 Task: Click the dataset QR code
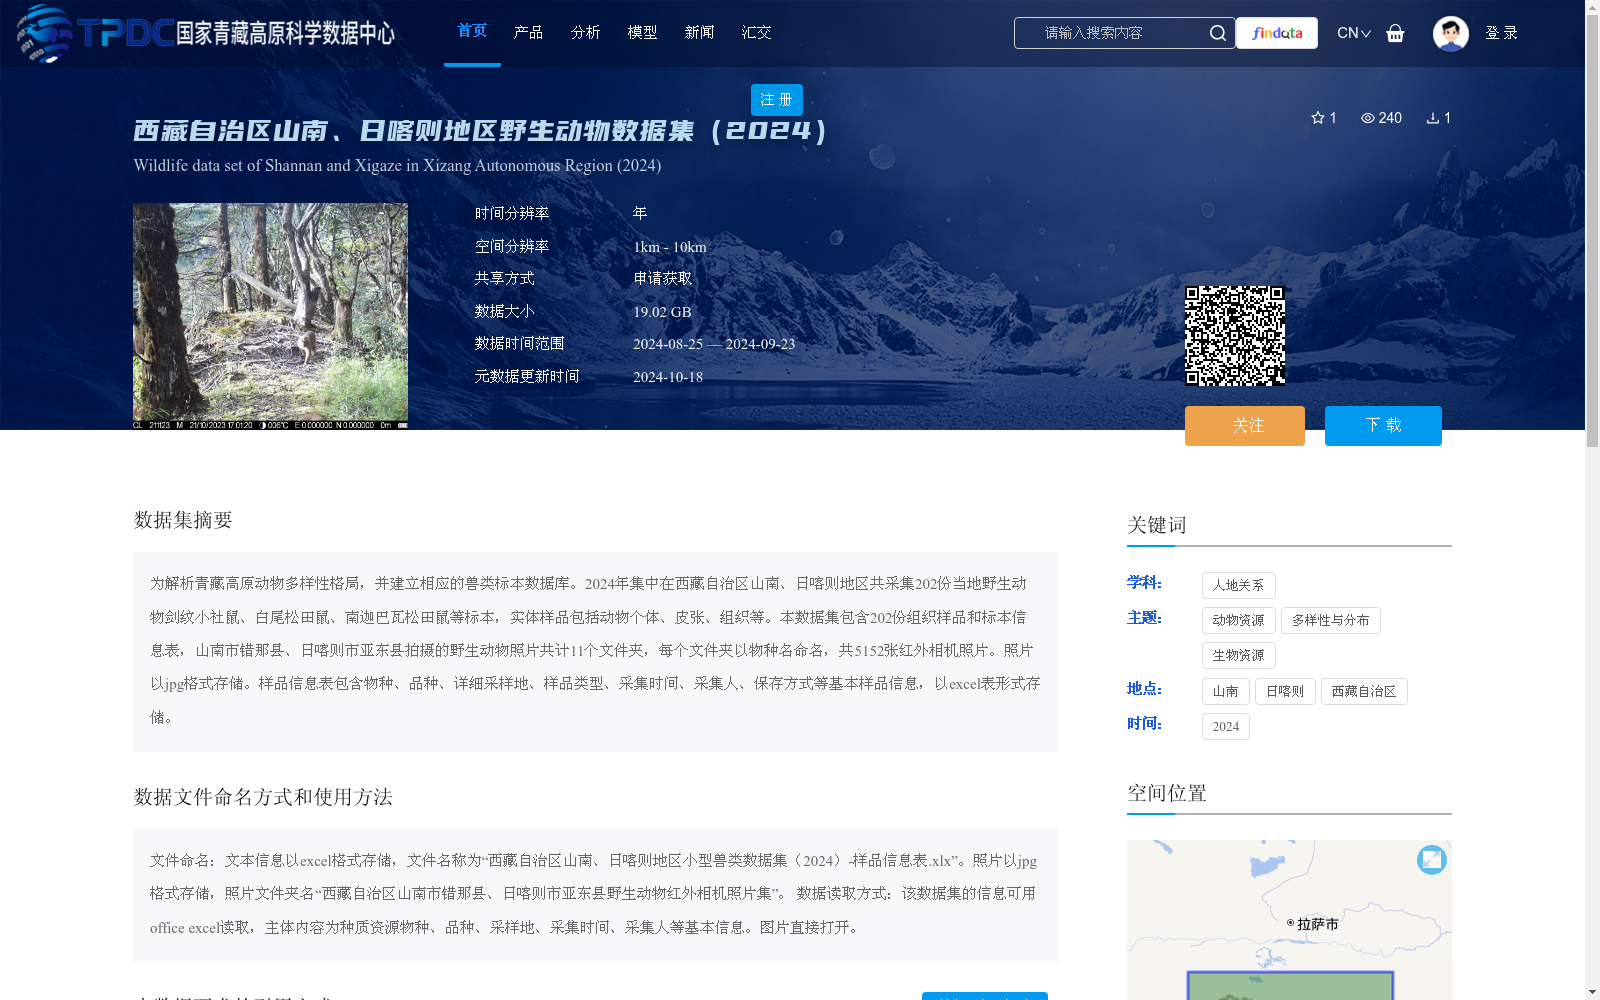coord(1235,336)
